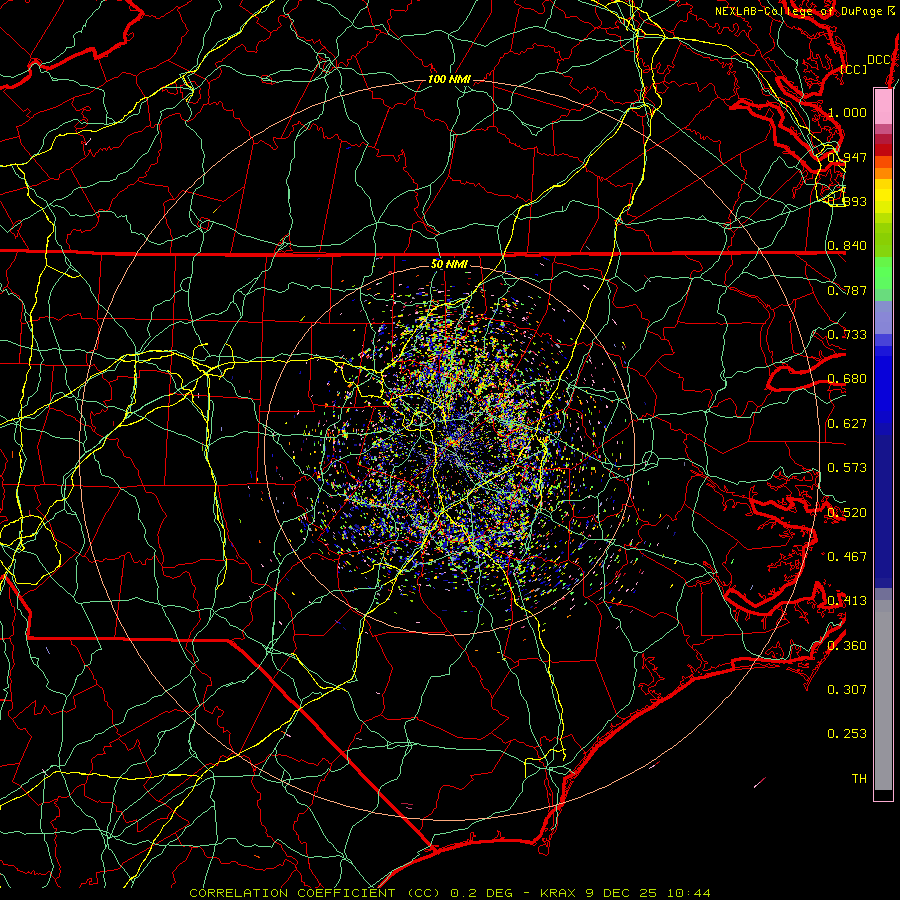900x900 pixels.
Task: Click the 0.680 scale value
Action: [x=847, y=379]
